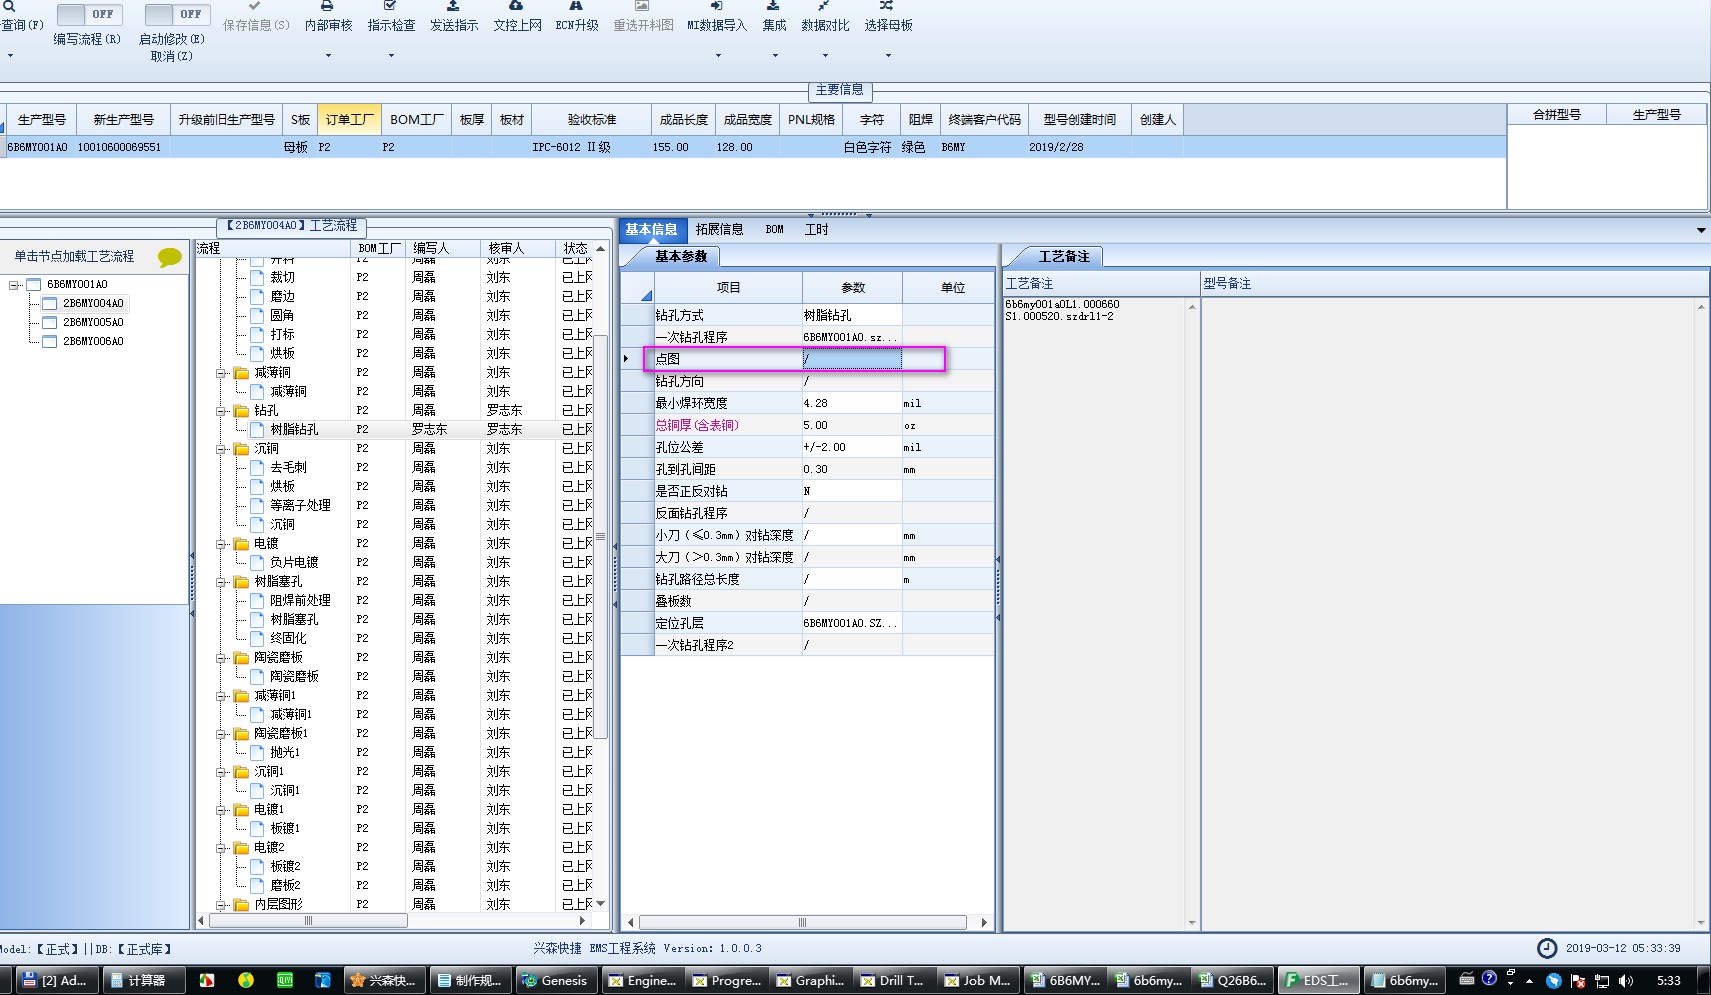Switch to the 工时 tab
The image size is (1711, 995).
click(816, 229)
